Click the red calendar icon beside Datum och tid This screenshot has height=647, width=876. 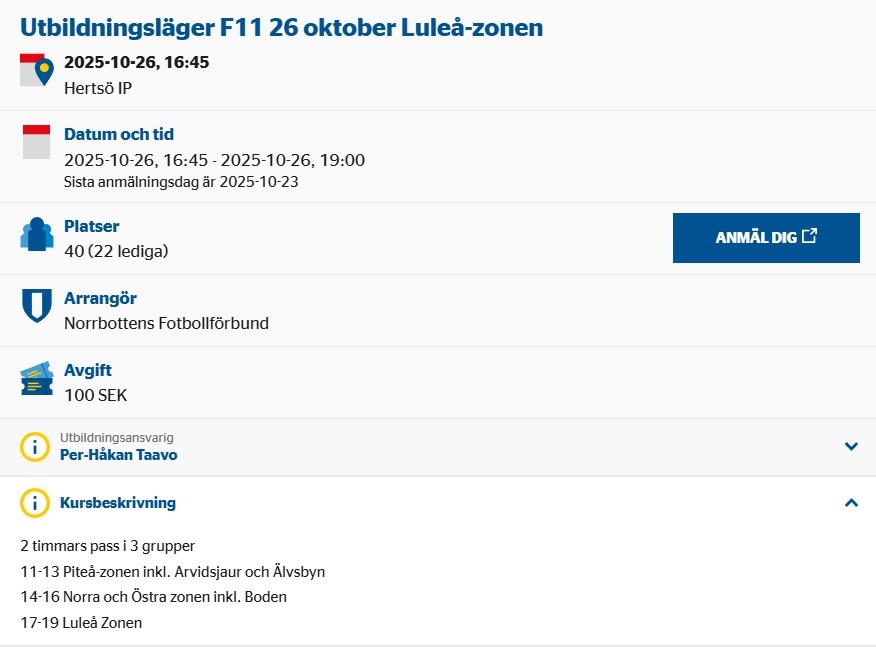click(x=36, y=142)
